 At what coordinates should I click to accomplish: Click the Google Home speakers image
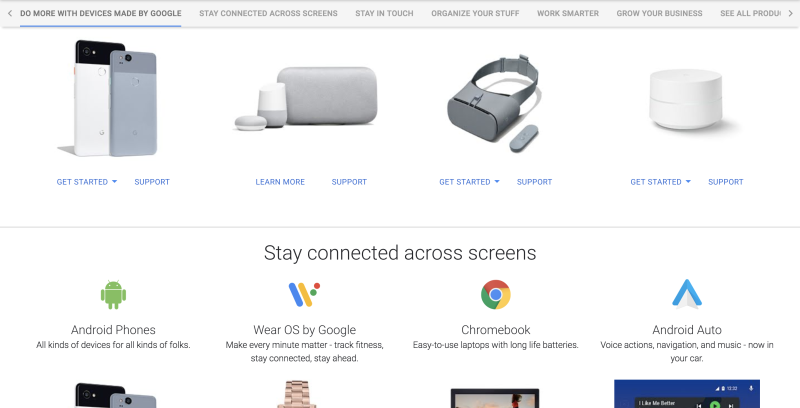coord(306,98)
